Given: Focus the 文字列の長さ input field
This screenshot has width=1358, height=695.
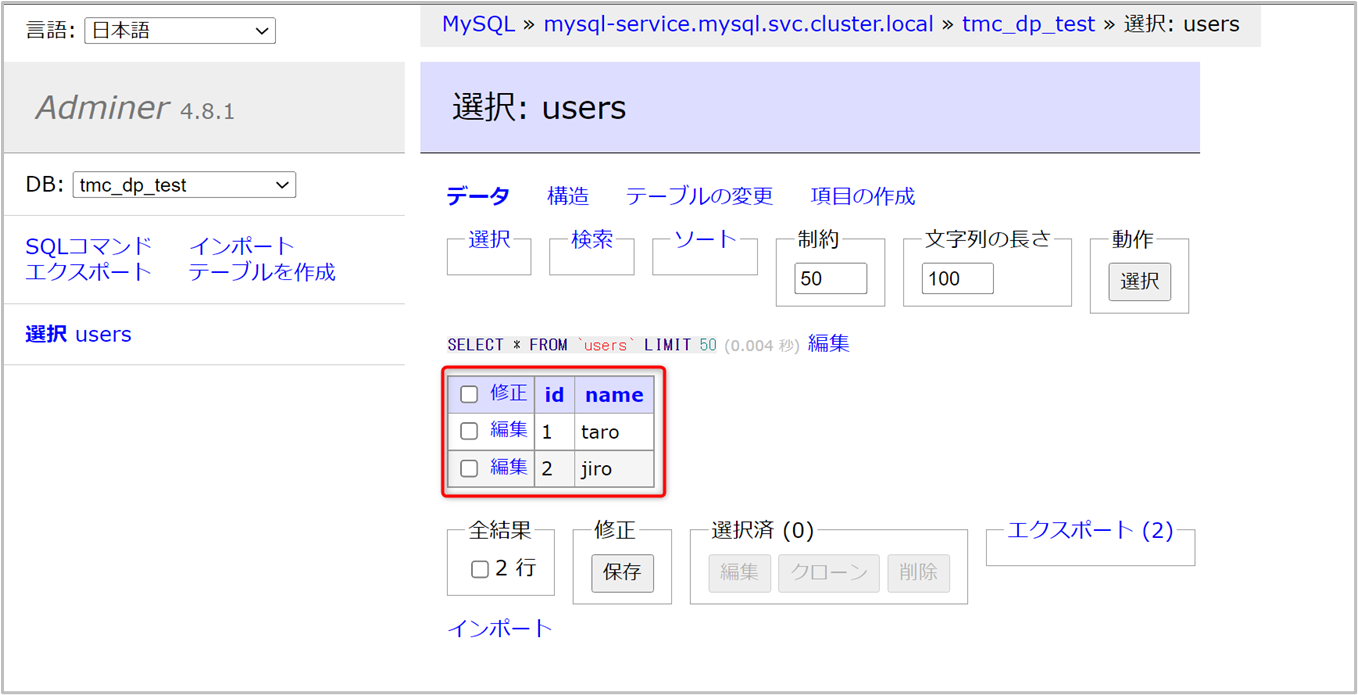Looking at the screenshot, I should [957, 279].
